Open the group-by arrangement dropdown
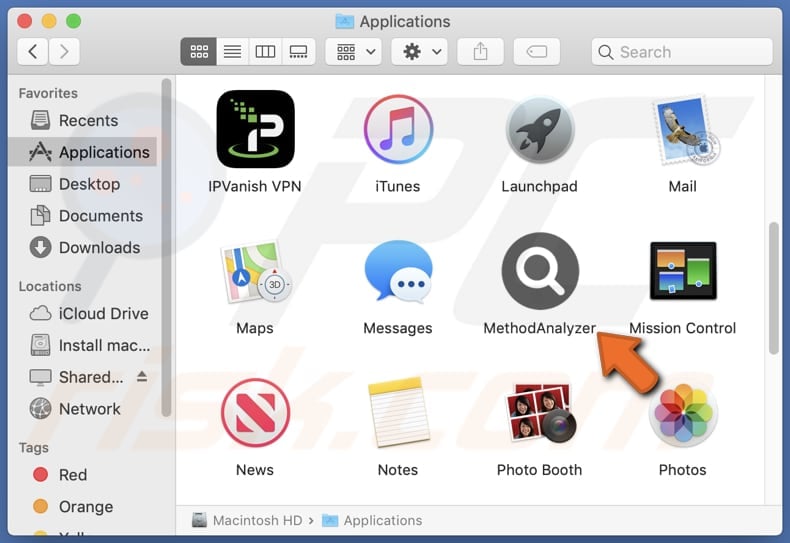The height and width of the screenshot is (543, 790). click(354, 51)
